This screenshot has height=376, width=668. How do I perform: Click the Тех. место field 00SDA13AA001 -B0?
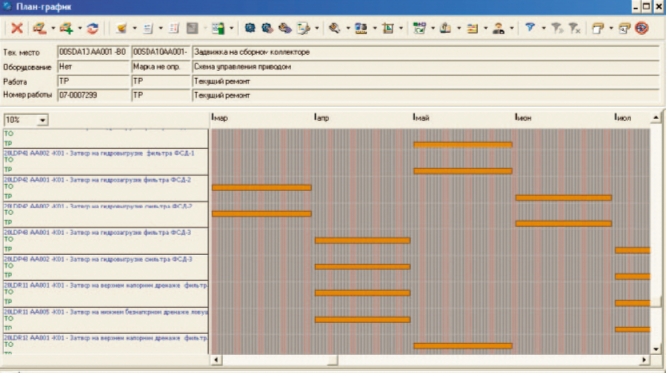[x=93, y=52]
